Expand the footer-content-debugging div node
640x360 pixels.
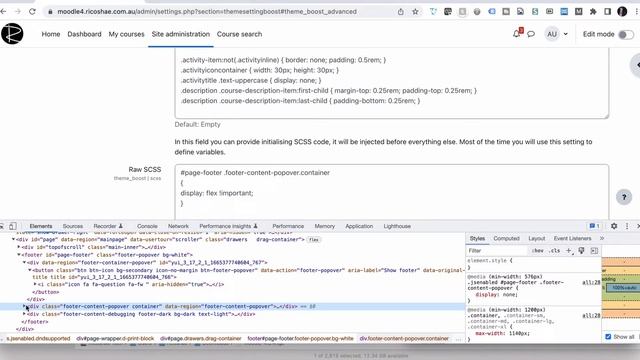point(24,314)
